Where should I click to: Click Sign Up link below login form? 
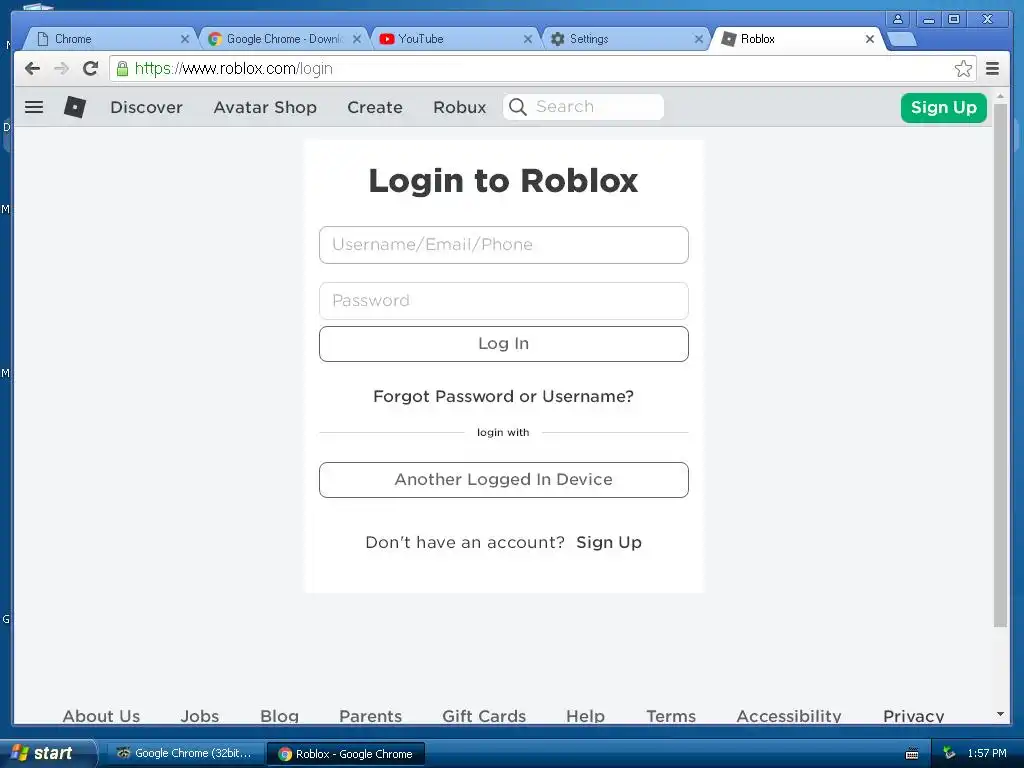click(x=609, y=543)
